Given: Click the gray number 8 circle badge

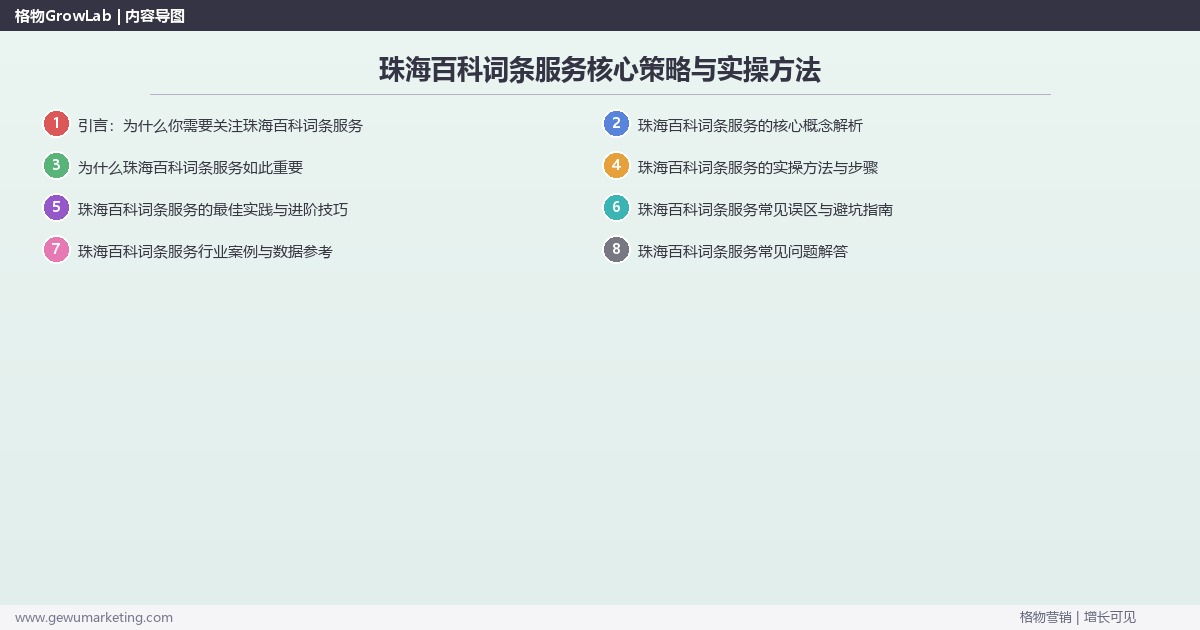Looking at the screenshot, I should (616, 250).
